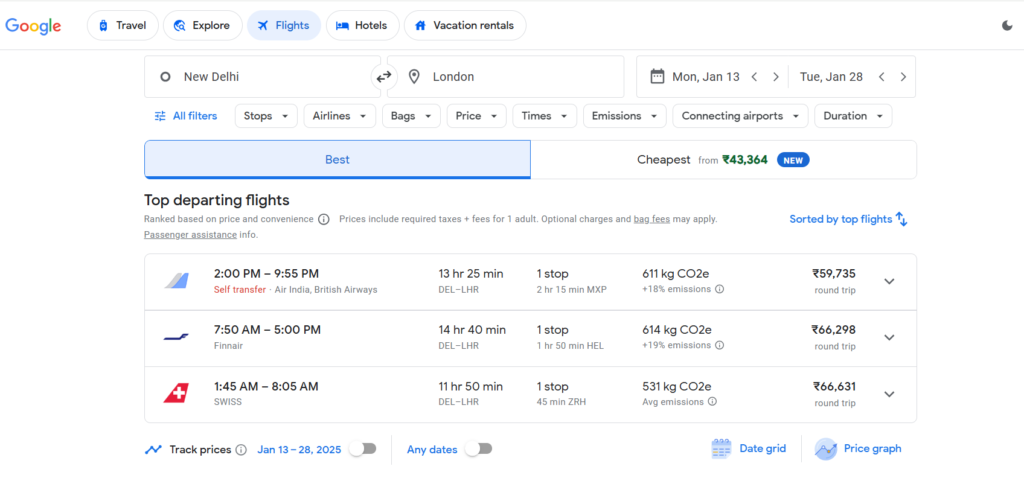Expand the Finnair ₹66,298 flight details

point(889,338)
